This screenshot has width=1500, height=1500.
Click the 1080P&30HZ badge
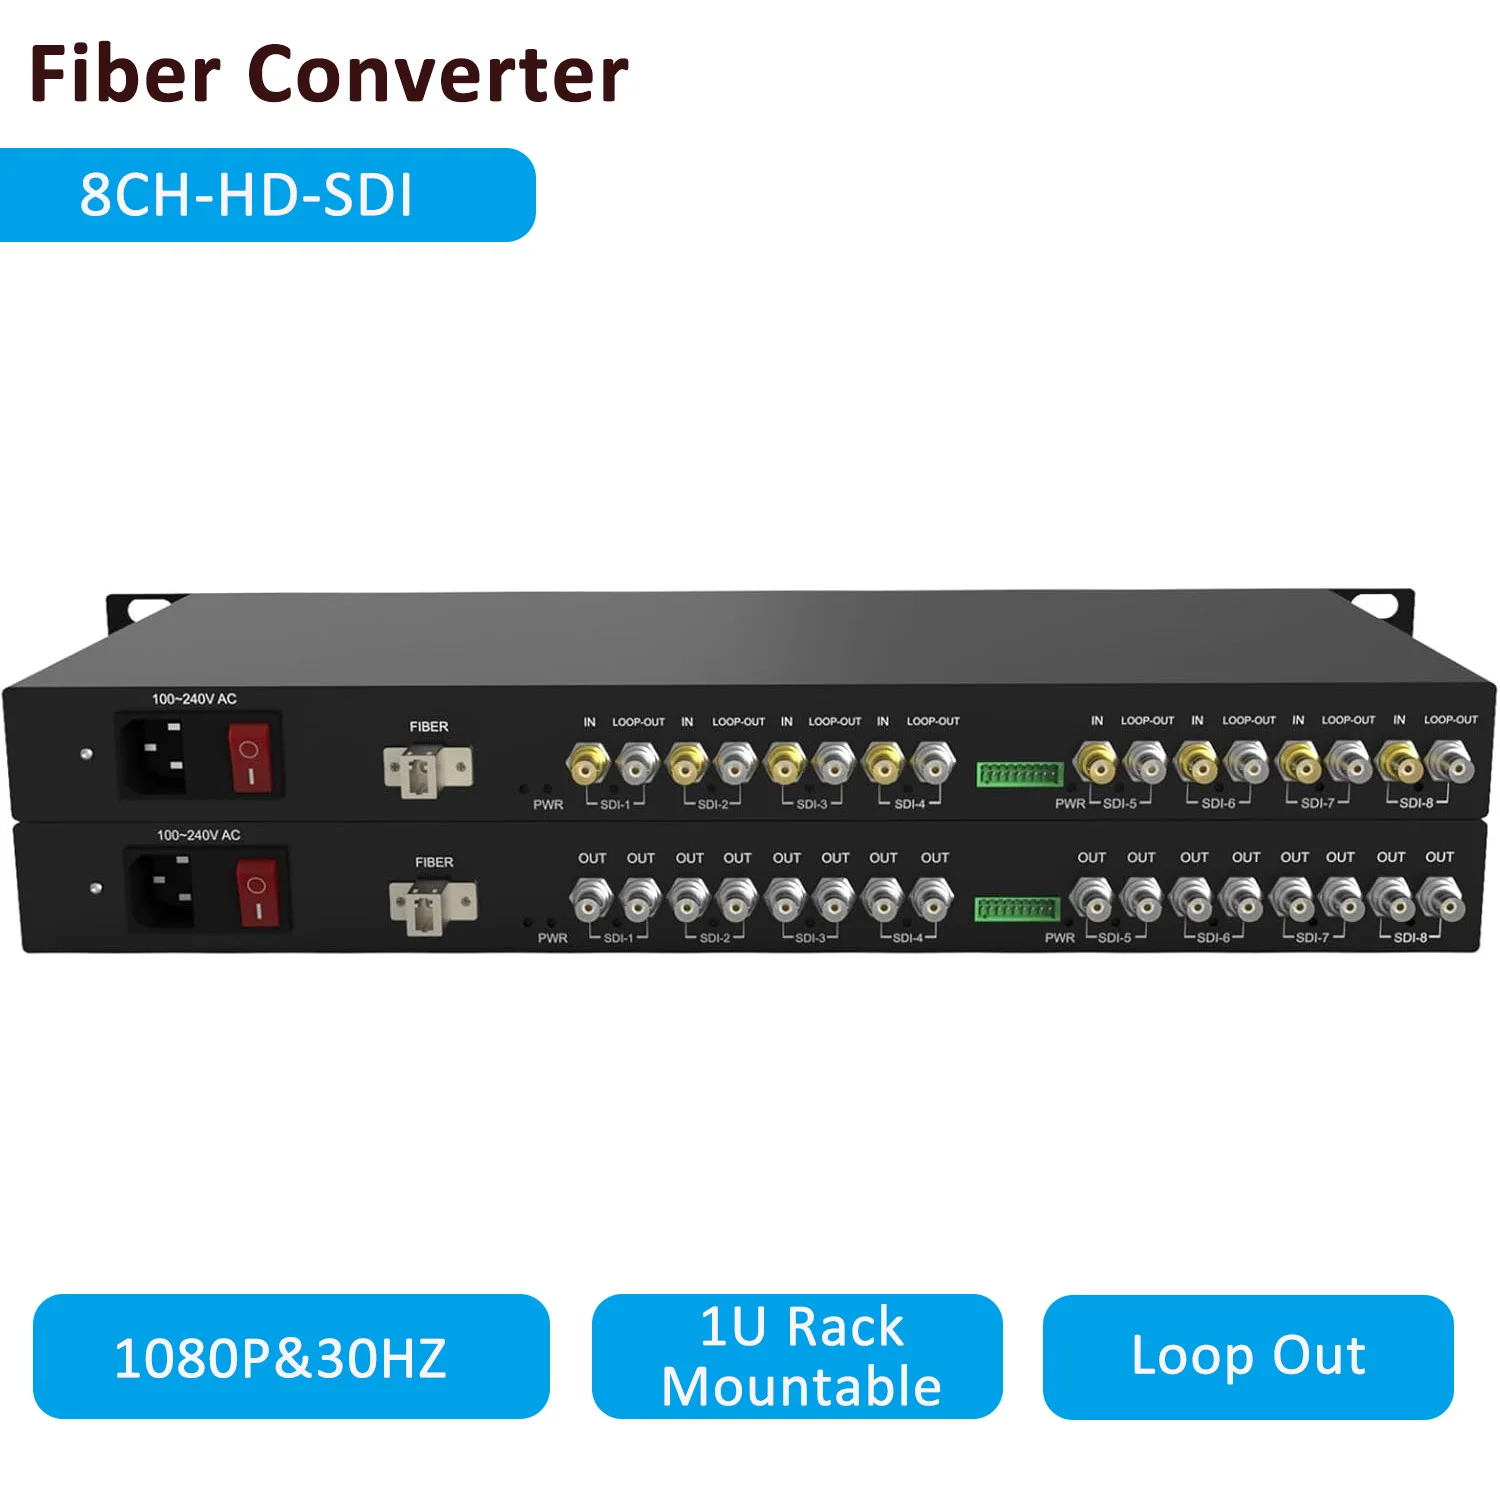pos(291,1357)
